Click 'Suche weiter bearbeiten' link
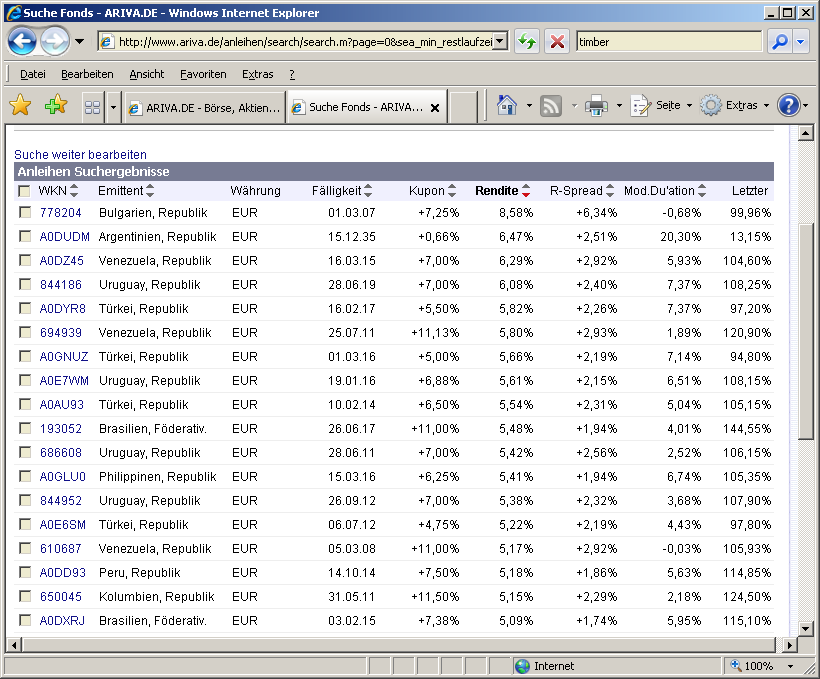This screenshot has width=820, height=679. tap(81, 154)
